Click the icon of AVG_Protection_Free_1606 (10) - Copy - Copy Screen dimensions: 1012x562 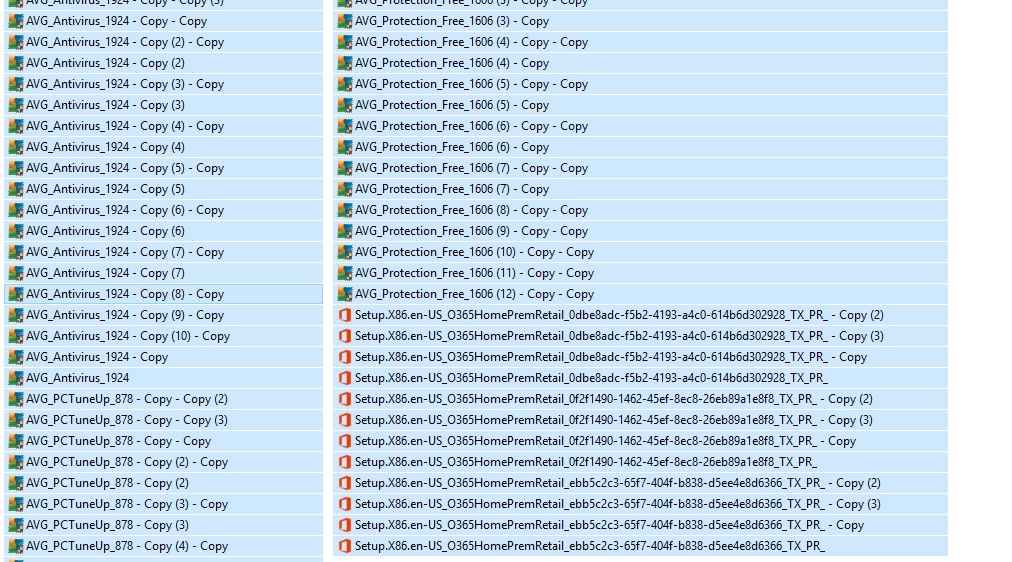(x=345, y=252)
